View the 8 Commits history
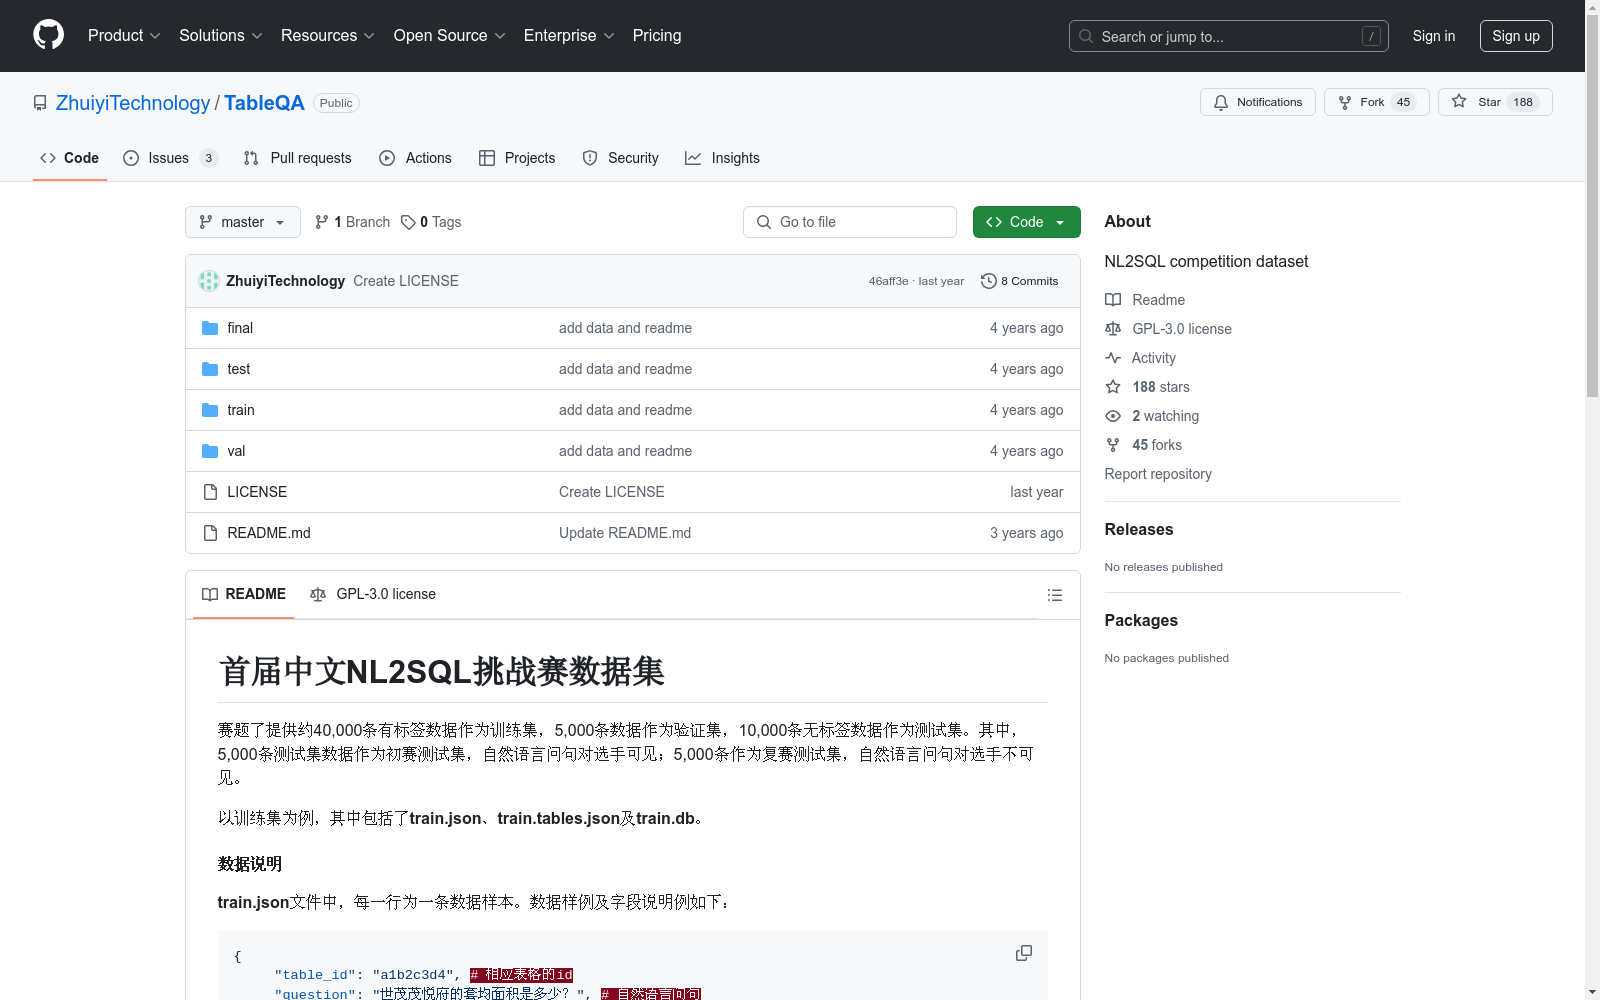The height and width of the screenshot is (1000, 1600). [1020, 281]
